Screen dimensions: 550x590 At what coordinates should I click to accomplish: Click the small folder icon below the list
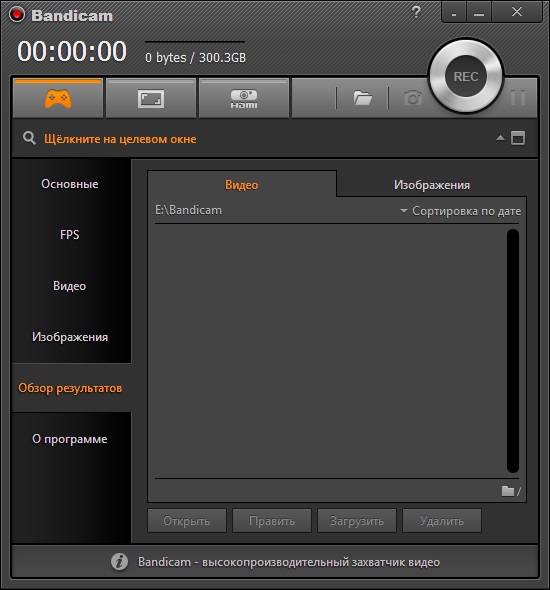tap(508, 491)
